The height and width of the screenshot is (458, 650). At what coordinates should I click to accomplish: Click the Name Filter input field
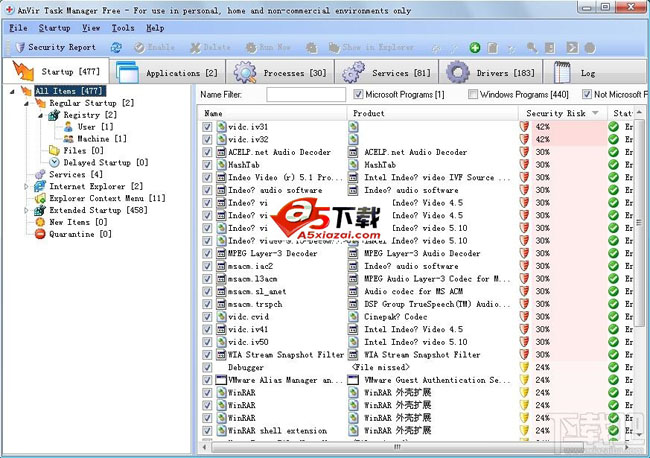tap(306, 95)
